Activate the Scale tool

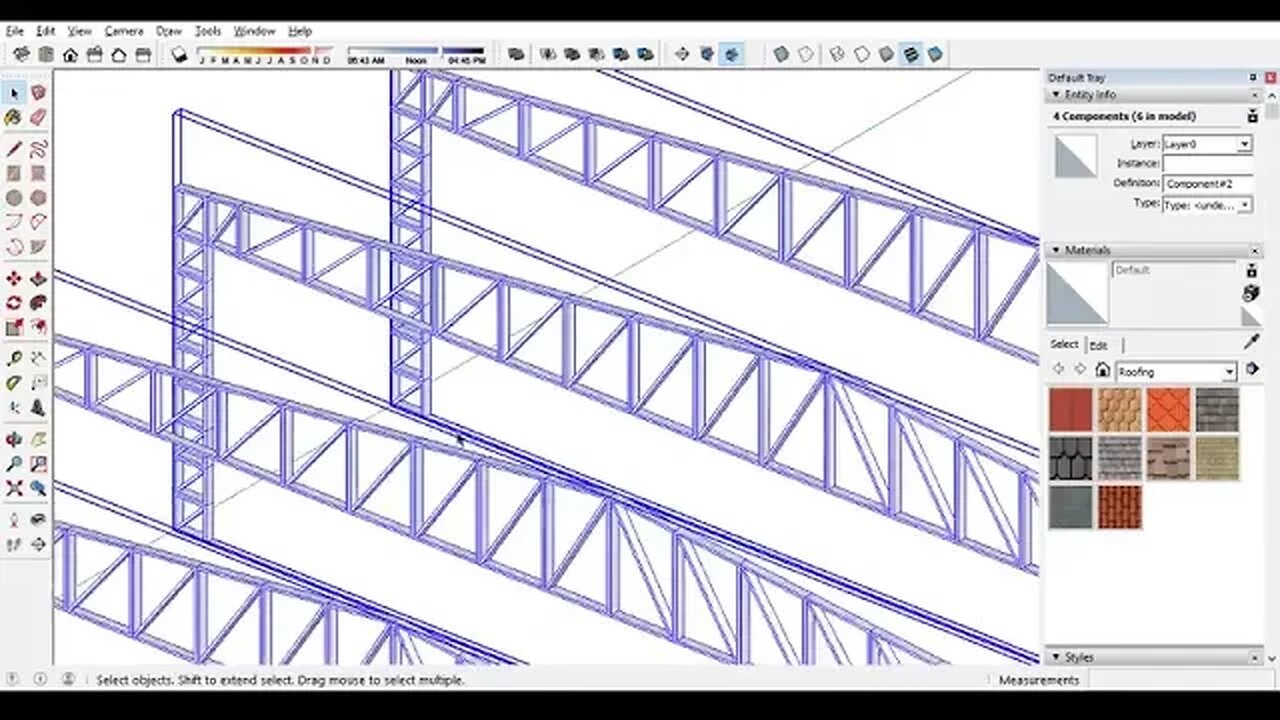pos(14,327)
